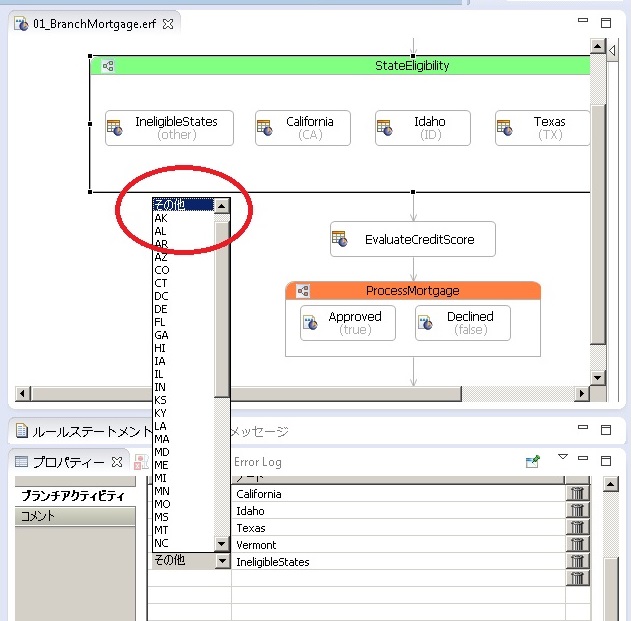
Task: Switch to the 01_BranchMortgage.erf editor tab
Action: pyautogui.click(x=94, y=24)
